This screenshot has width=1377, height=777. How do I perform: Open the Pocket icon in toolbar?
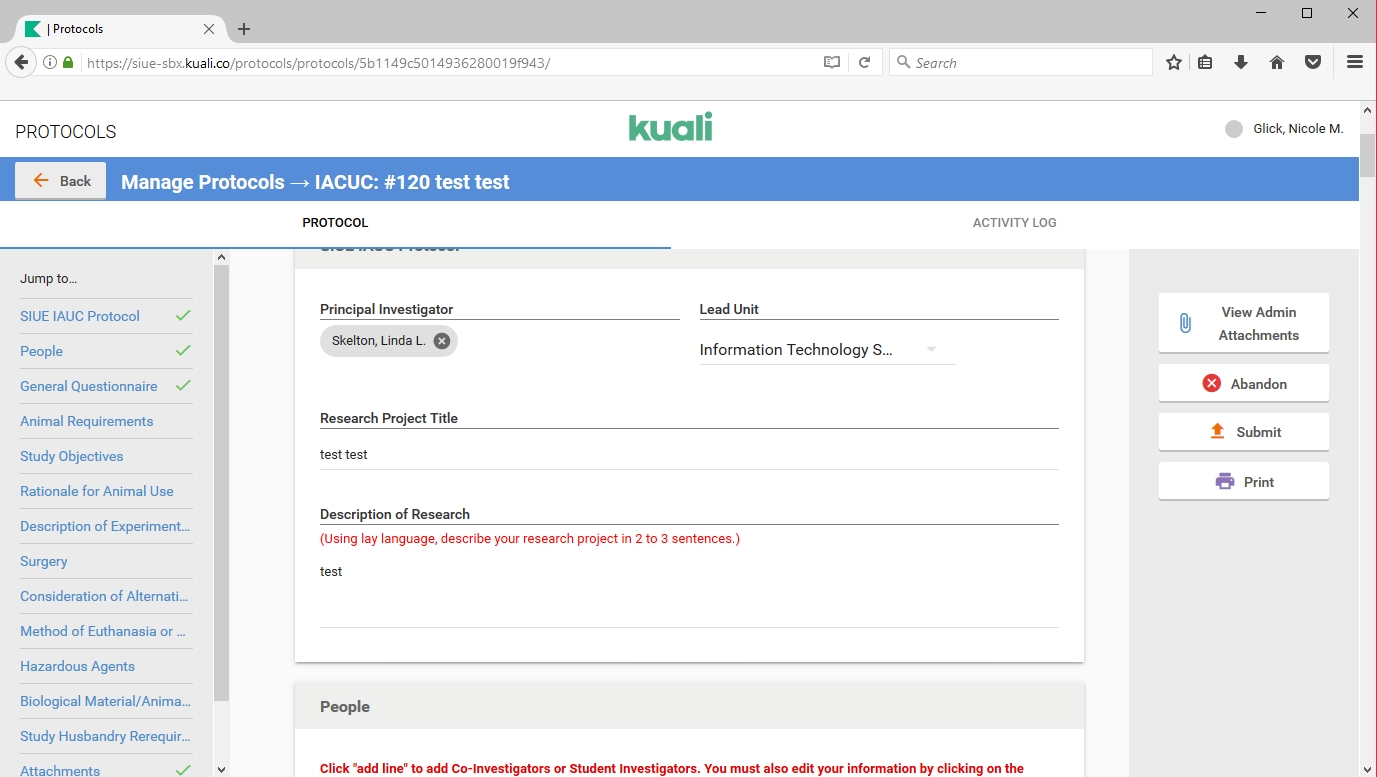point(1313,63)
